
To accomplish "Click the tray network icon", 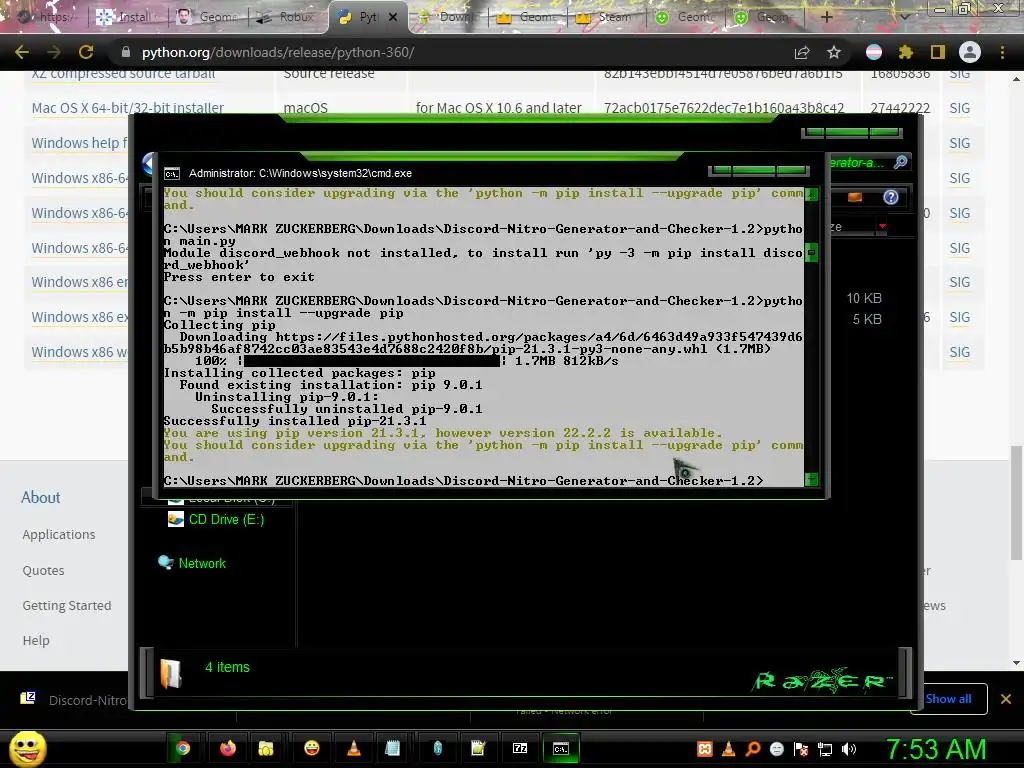I will [x=825, y=749].
